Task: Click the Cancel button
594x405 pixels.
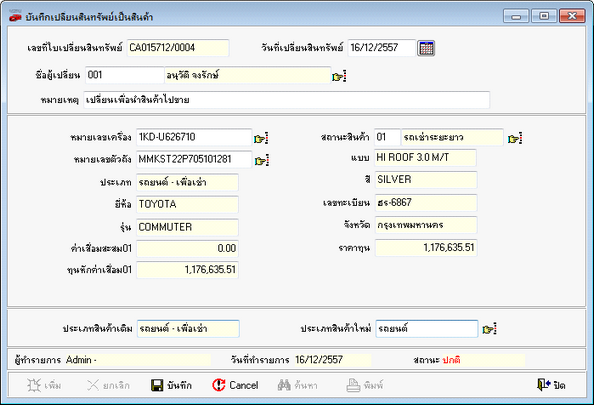Action: pyautogui.click(x=235, y=385)
